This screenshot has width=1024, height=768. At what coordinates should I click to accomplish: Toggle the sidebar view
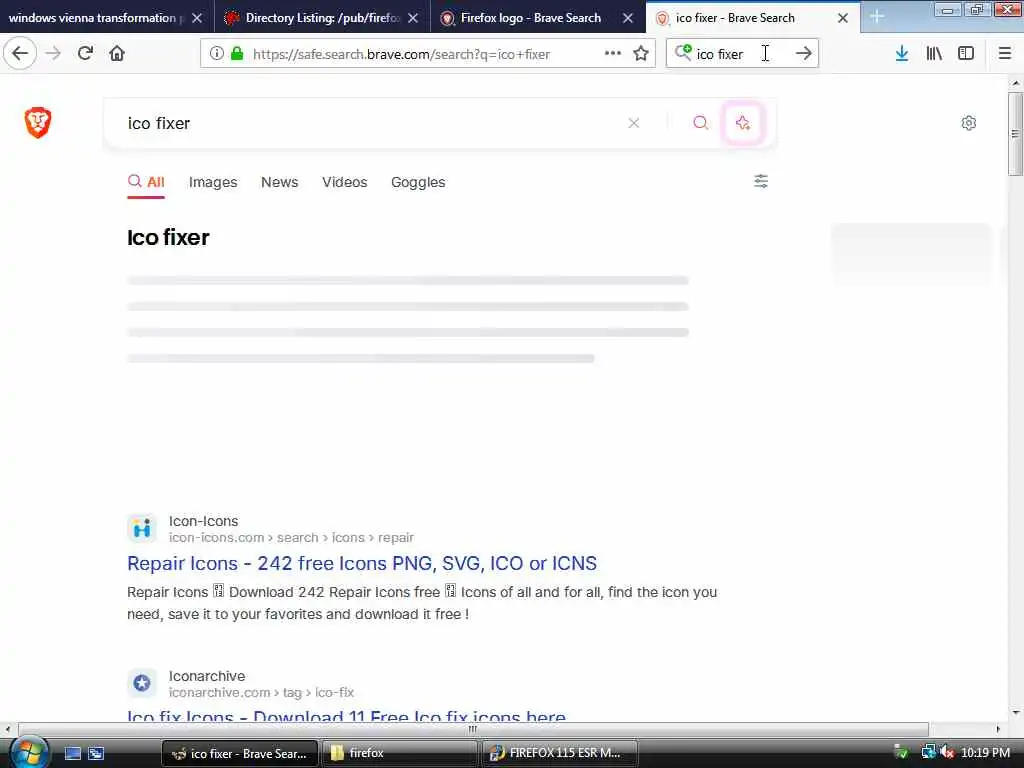pyautogui.click(x=966, y=54)
